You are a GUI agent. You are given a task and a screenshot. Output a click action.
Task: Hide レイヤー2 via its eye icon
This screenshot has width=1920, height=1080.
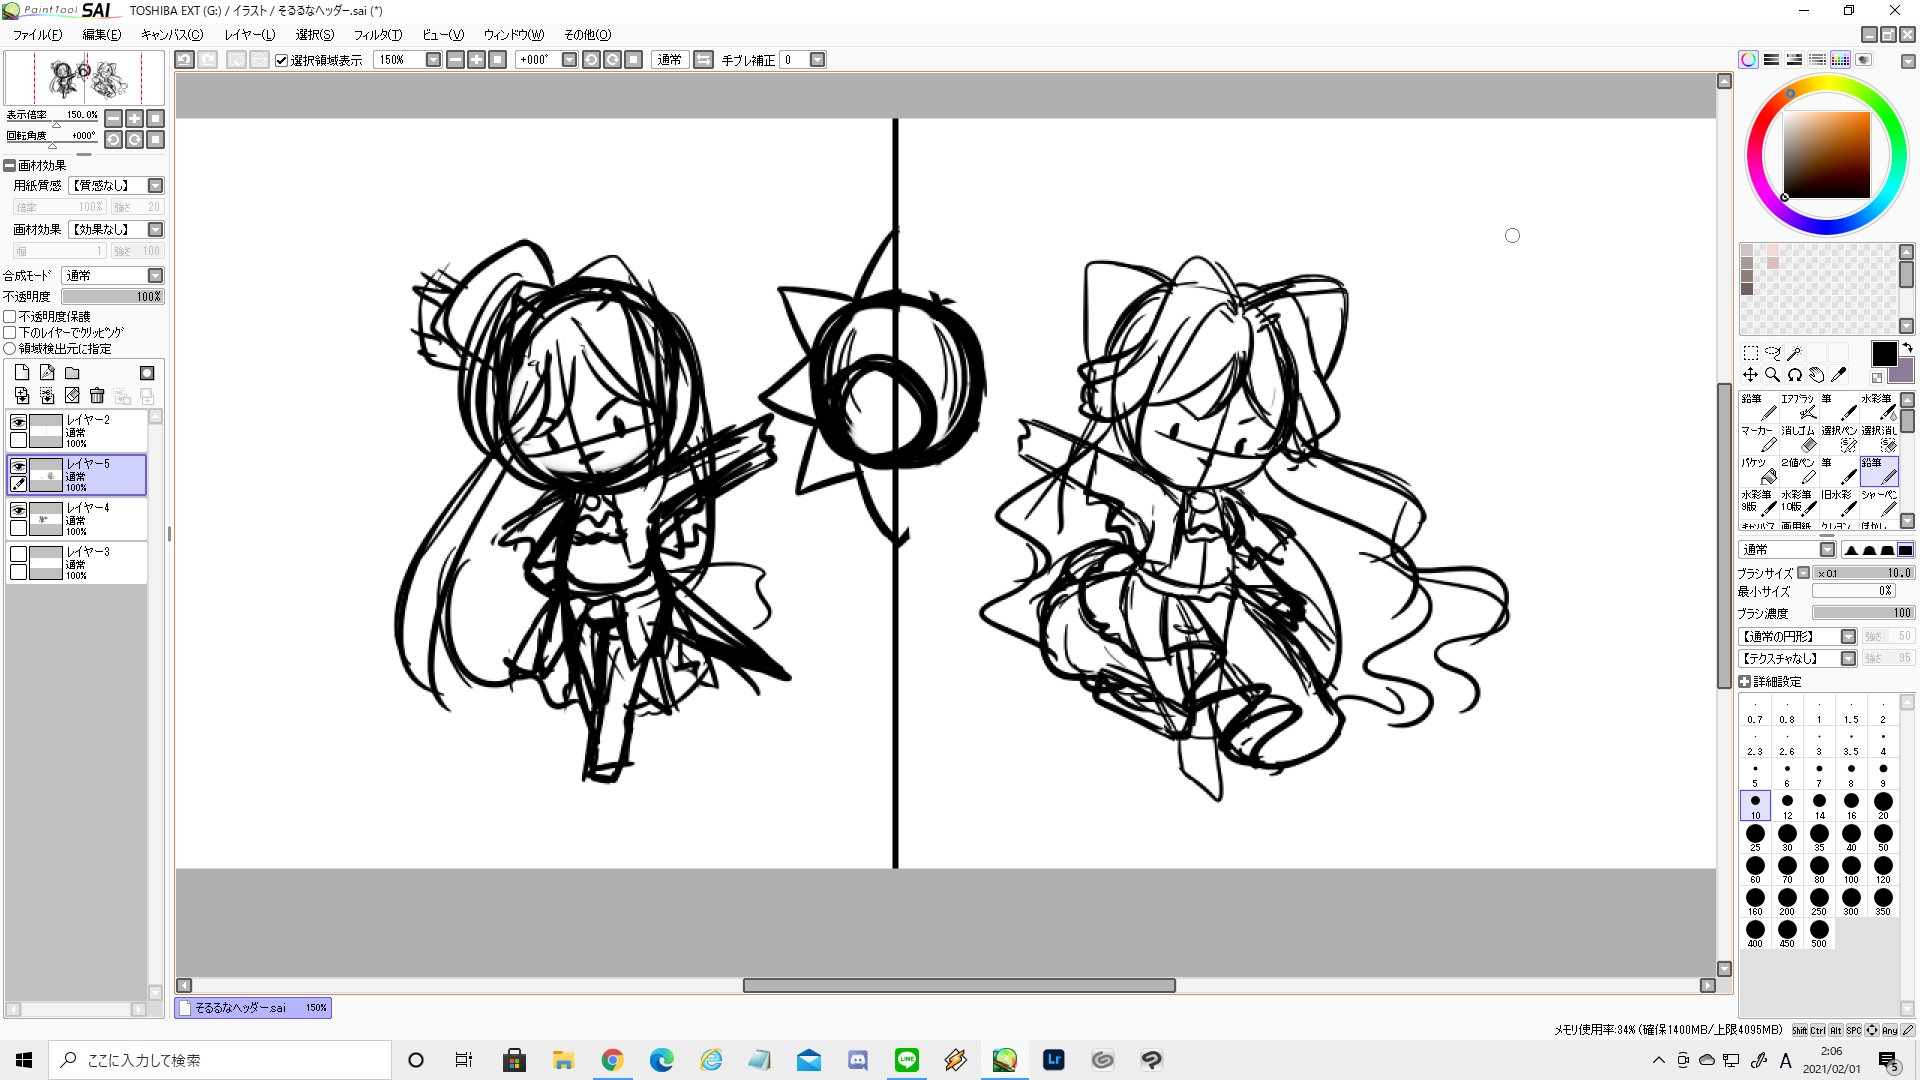click(18, 422)
